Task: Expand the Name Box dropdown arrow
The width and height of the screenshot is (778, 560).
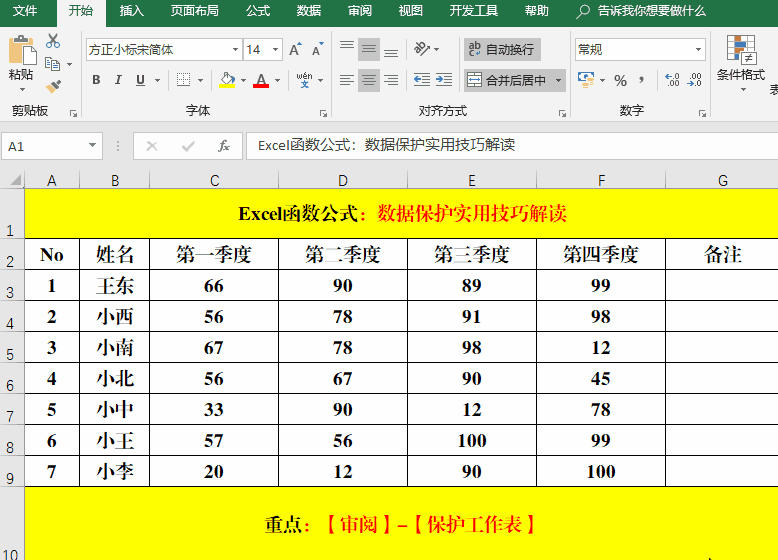Action: click(x=92, y=145)
